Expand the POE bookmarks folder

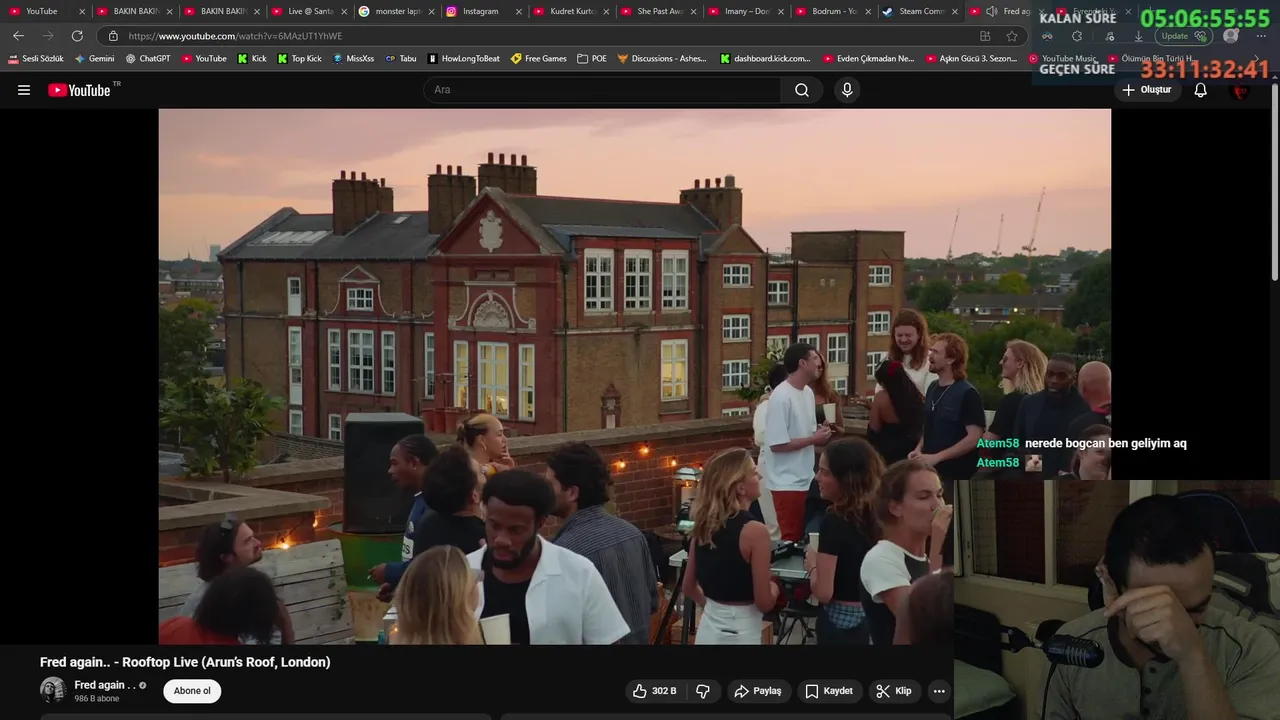(x=592, y=59)
